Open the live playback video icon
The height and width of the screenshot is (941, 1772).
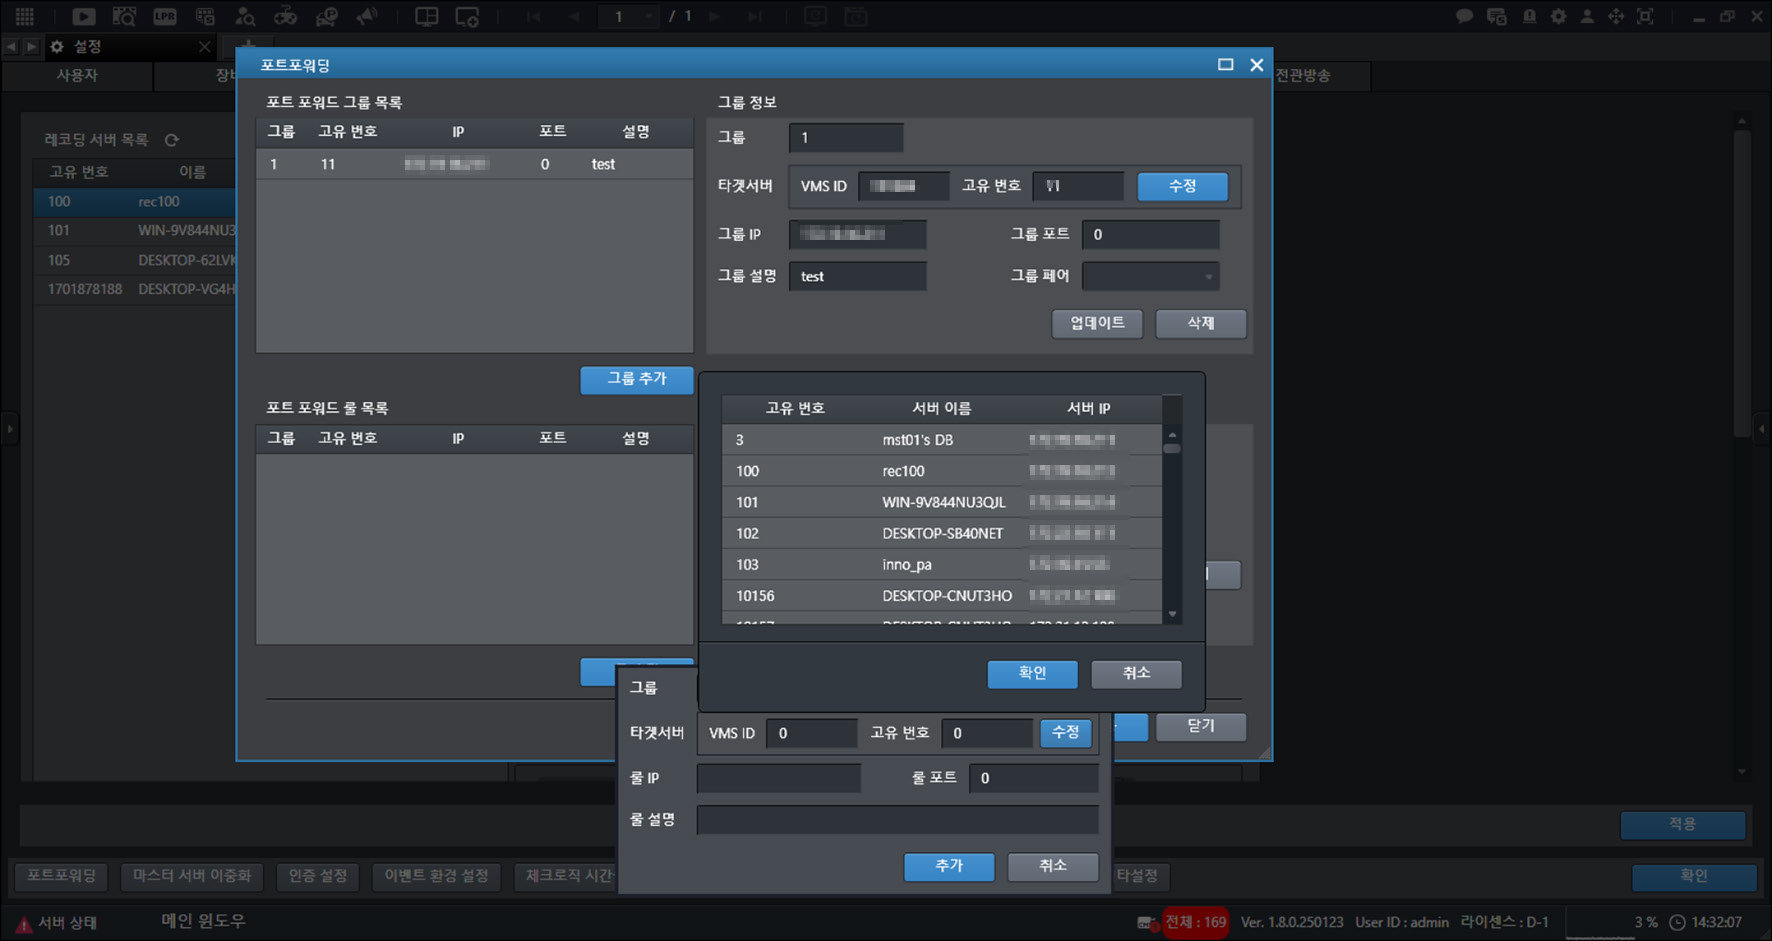click(84, 16)
